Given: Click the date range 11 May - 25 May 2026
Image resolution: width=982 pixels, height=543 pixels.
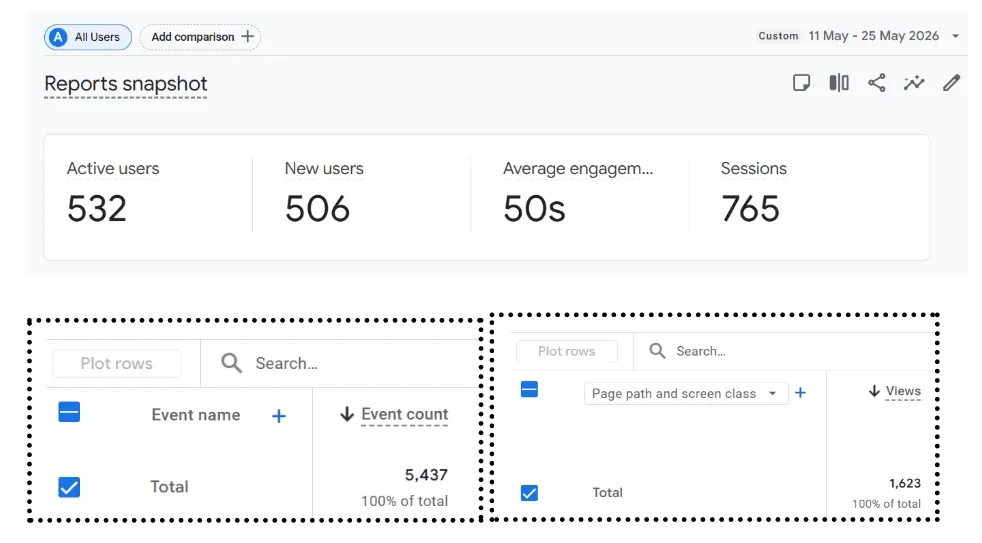Looking at the screenshot, I should tap(873, 36).
